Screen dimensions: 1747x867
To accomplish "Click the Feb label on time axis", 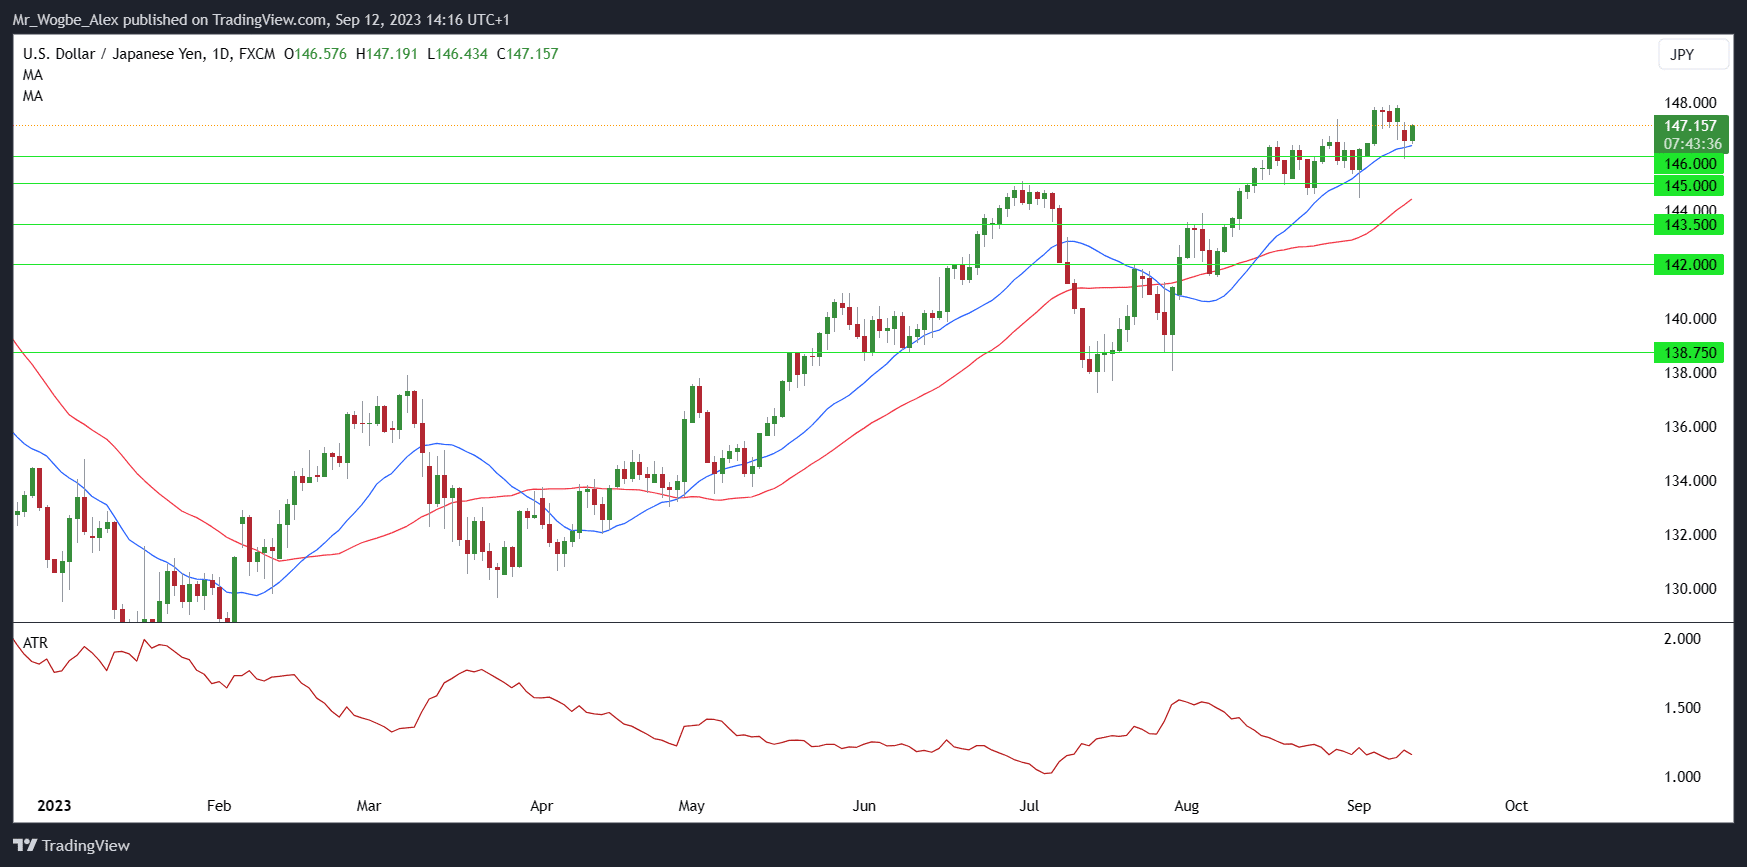I will coord(219,806).
